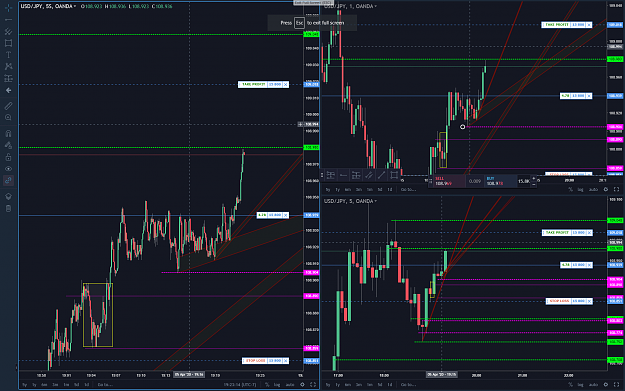Close STOP LOSS order on bottom-right chart
This screenshot has height=391, width=625.
(x=589, y=301)
